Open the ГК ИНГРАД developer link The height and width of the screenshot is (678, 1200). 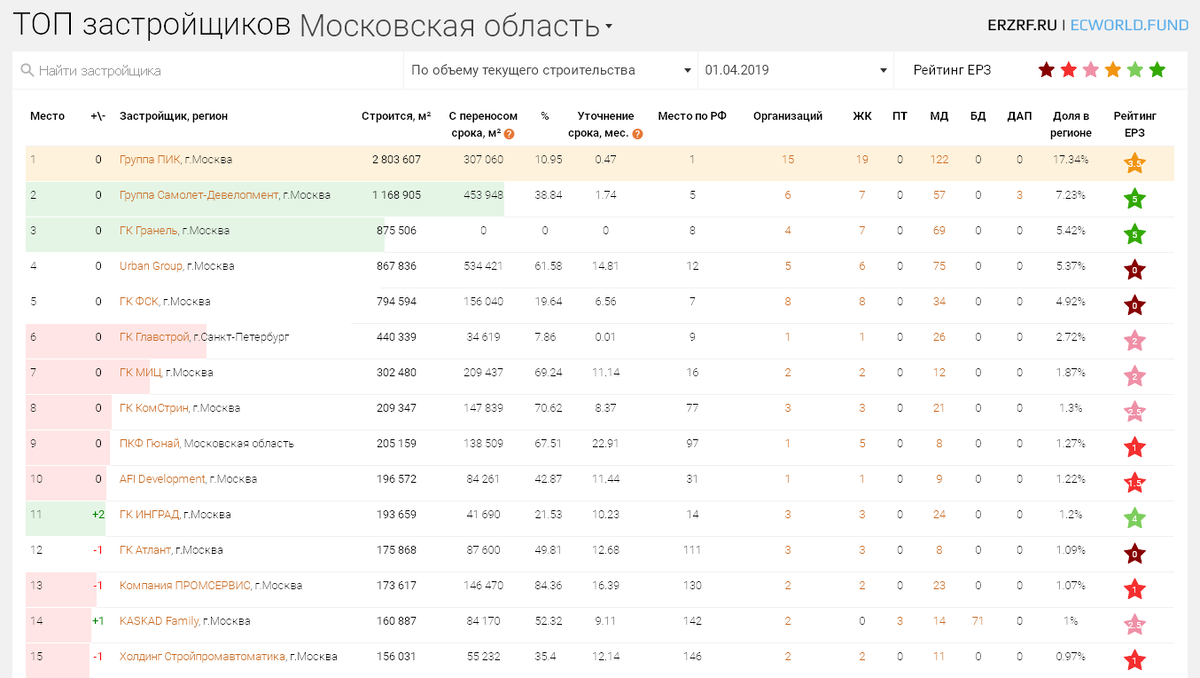coord(149,514)
